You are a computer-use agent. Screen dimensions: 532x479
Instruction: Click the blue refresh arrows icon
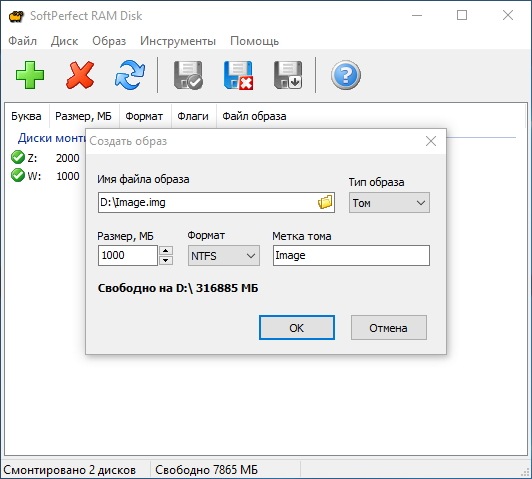pyautogui.click(x=130, y=75)
